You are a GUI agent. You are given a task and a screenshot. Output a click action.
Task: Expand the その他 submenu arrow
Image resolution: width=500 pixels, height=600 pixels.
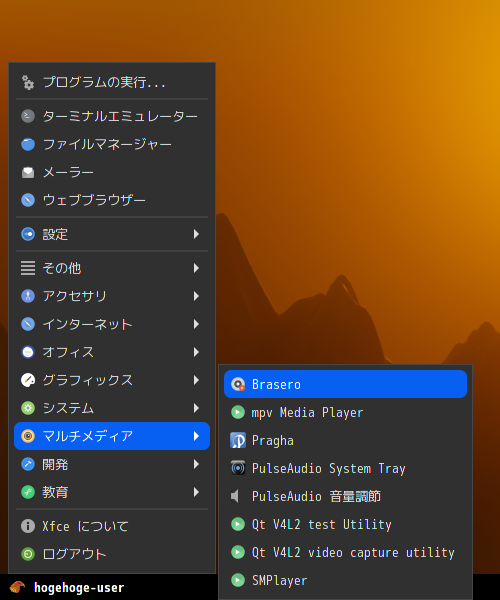pyautogui.click(x=196, y=268)
